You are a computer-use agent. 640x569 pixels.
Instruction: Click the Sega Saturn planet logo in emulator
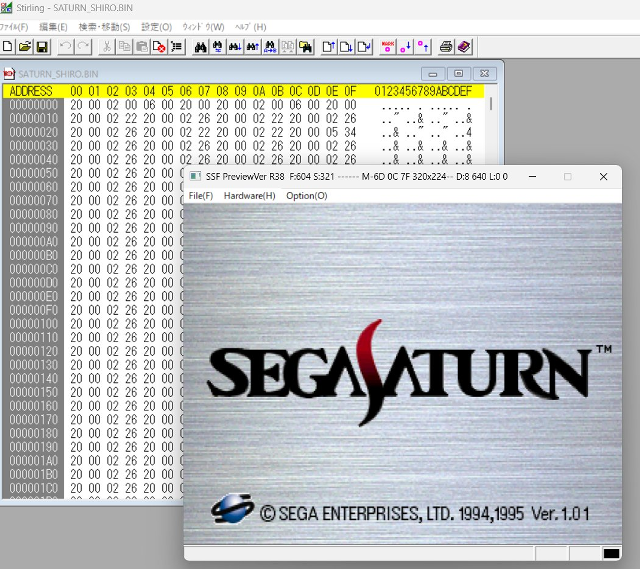(x=232, y=508)
